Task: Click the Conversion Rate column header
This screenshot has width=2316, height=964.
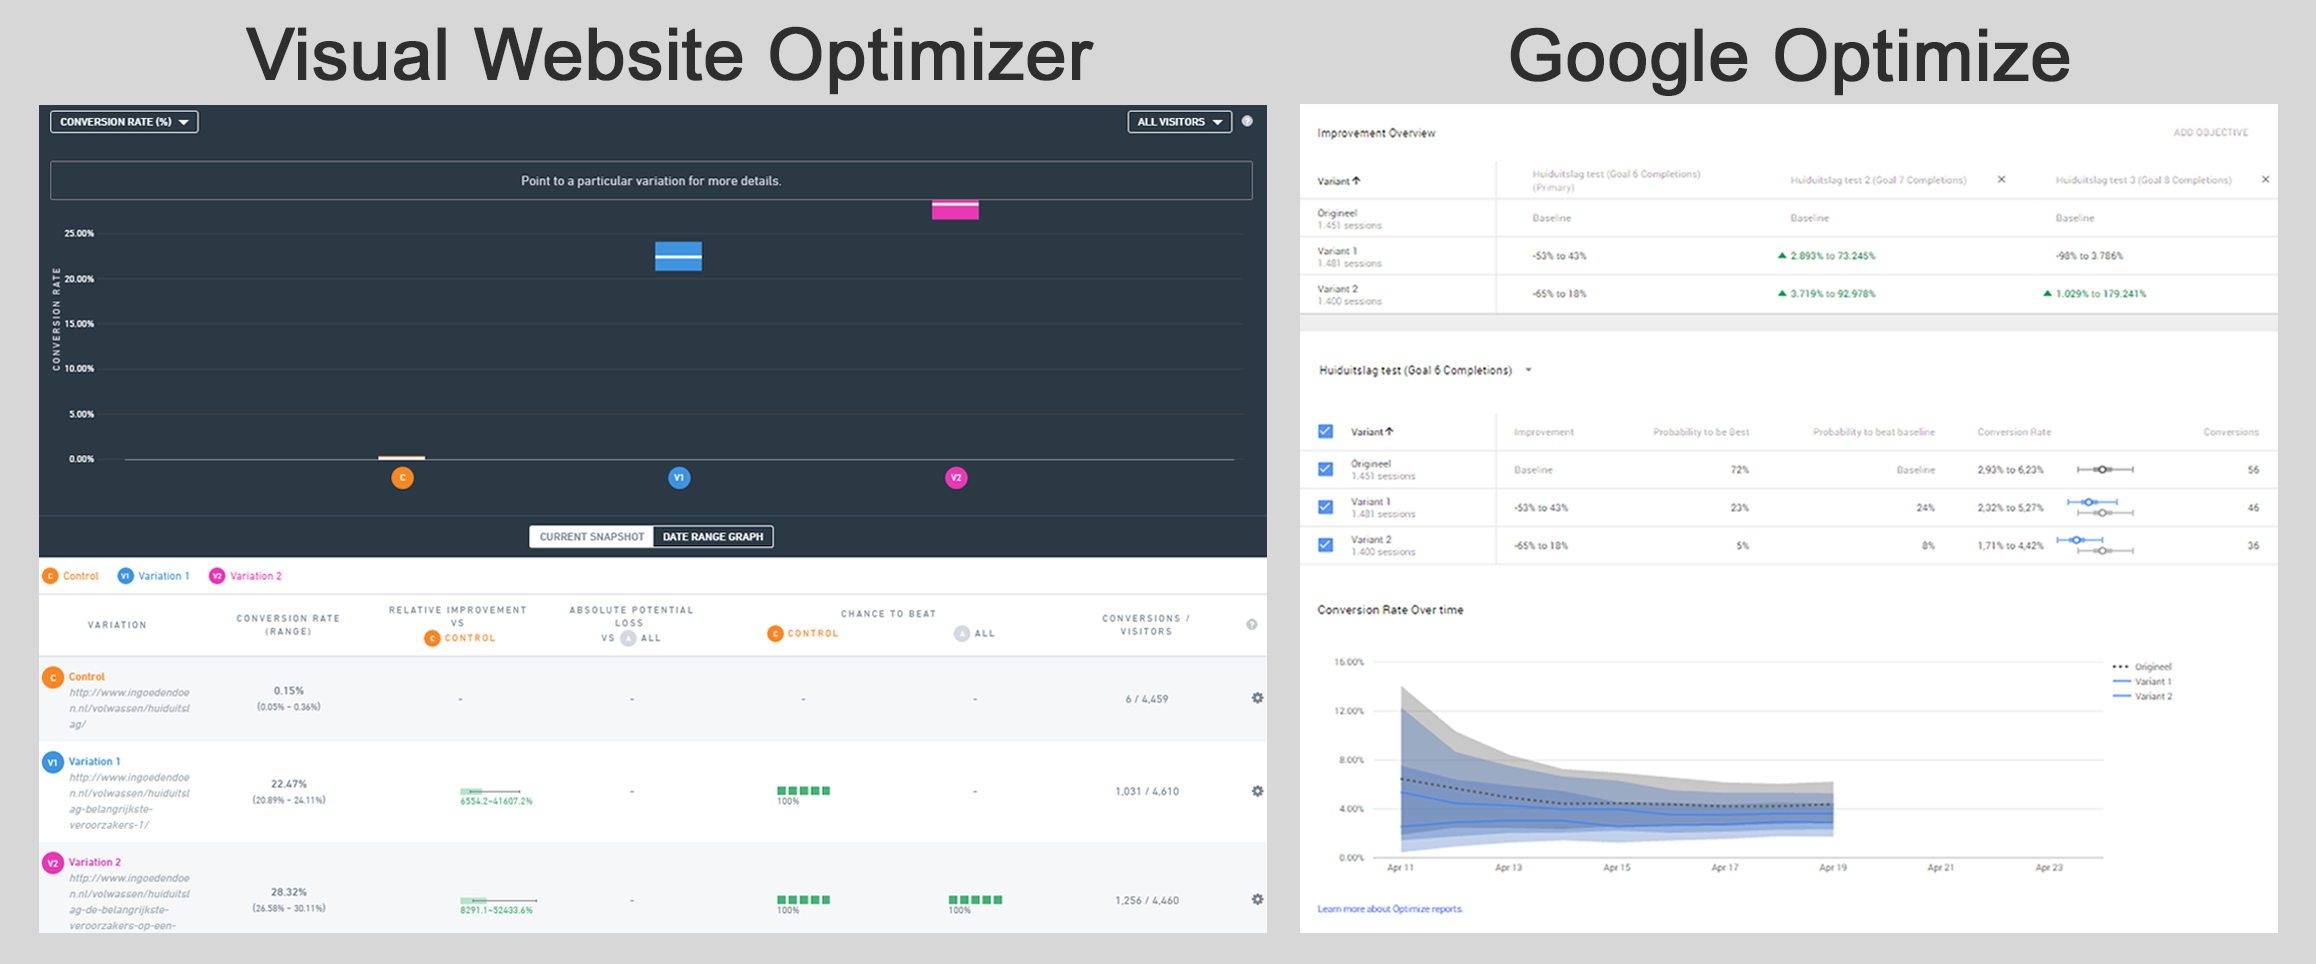Action: coord(2014,432)
